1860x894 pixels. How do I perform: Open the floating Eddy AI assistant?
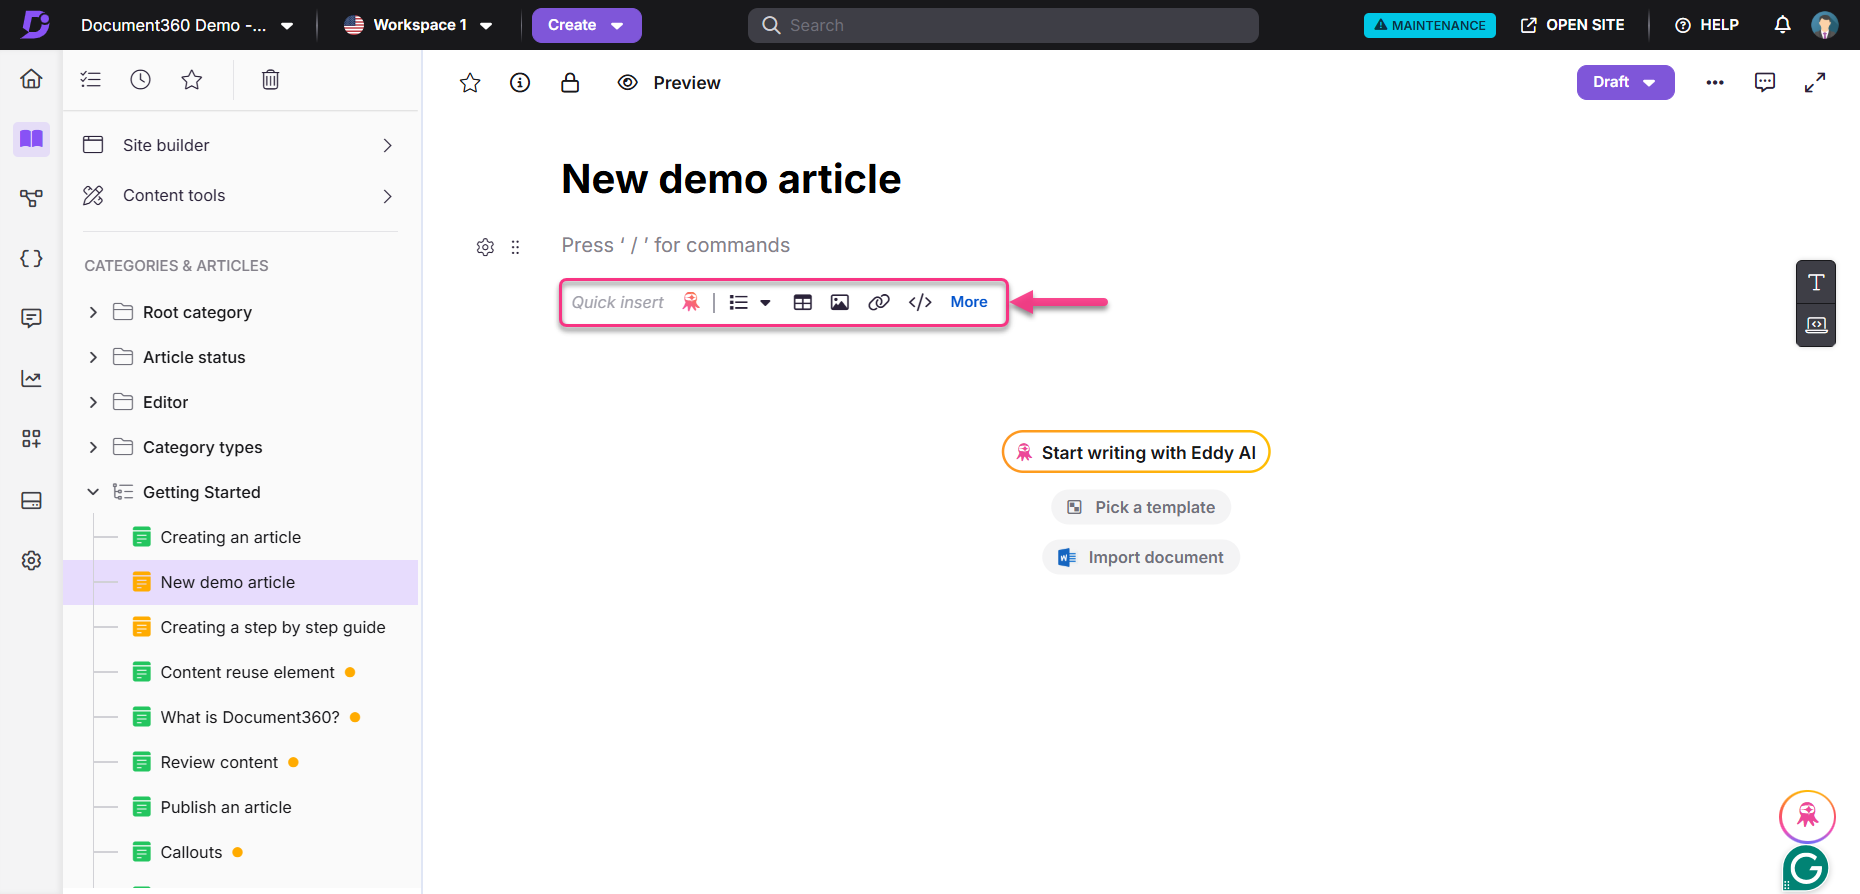[1807, 816]
